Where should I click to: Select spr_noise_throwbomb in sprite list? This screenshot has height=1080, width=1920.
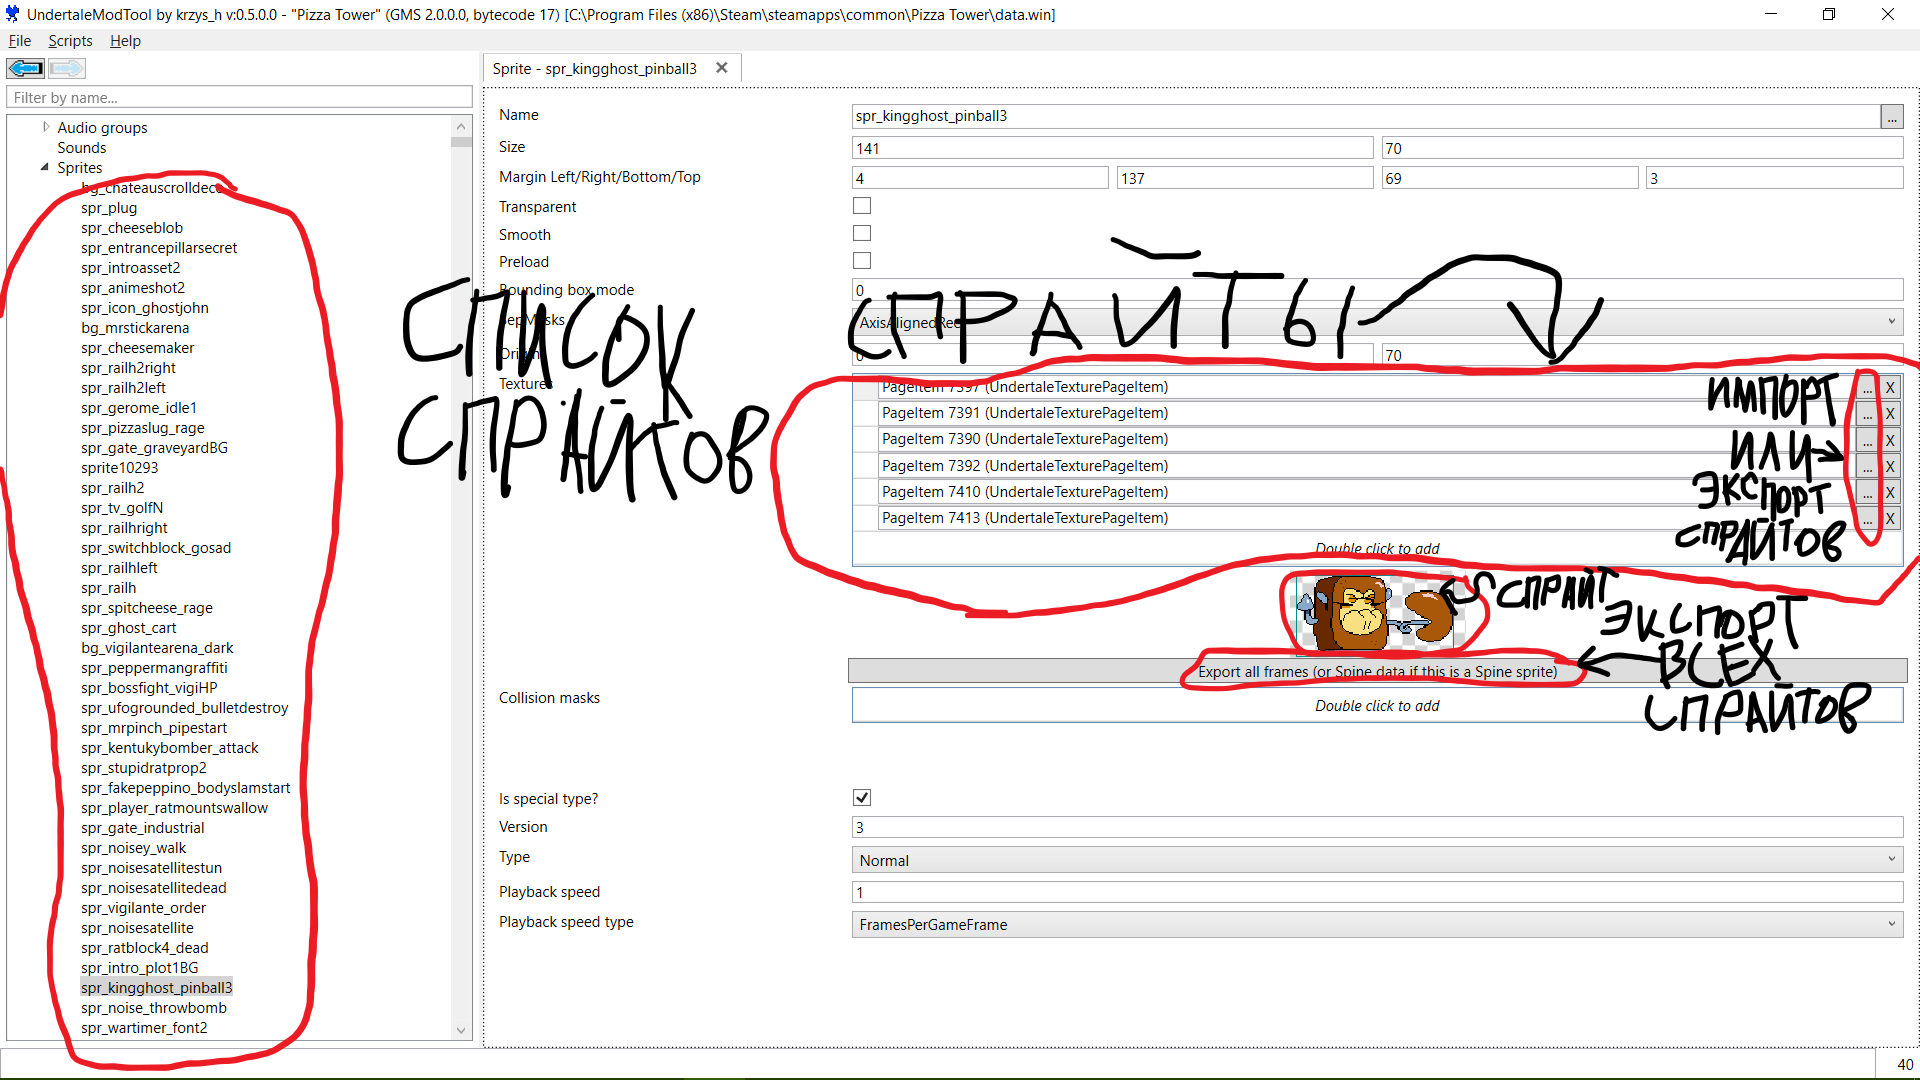coord(154,1008)
